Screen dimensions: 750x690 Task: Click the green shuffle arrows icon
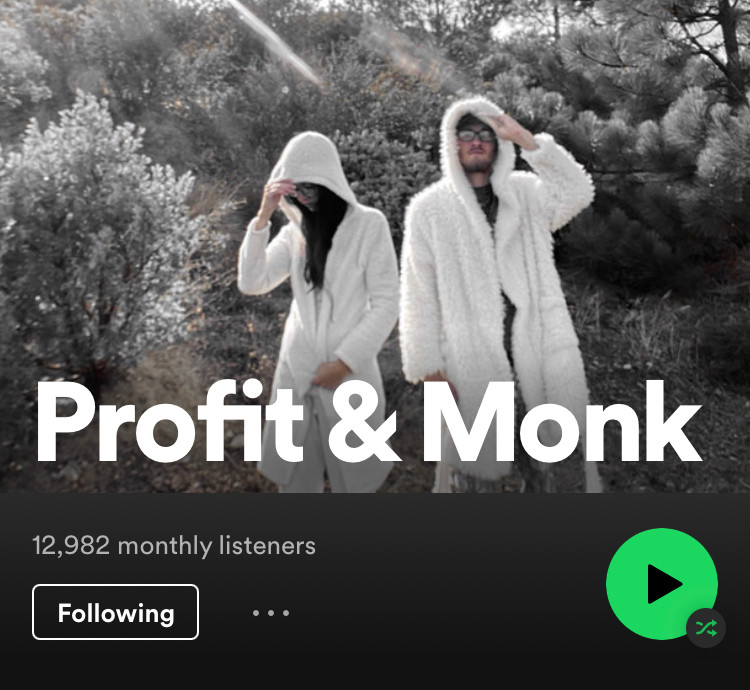pyautogui.click(x=706, y=628)
